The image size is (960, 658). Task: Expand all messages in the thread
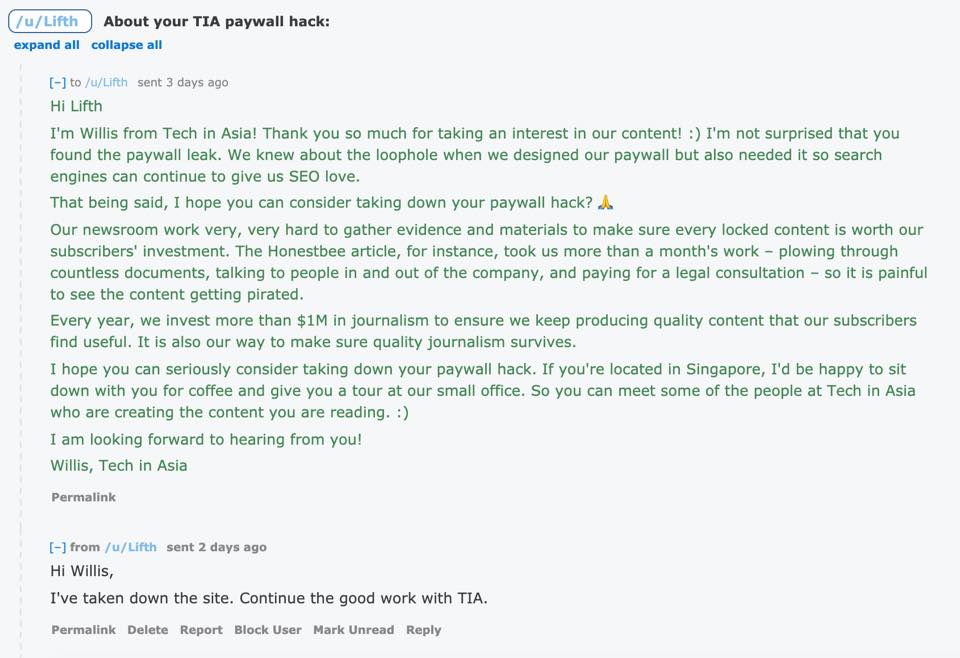tap(47, 45)
